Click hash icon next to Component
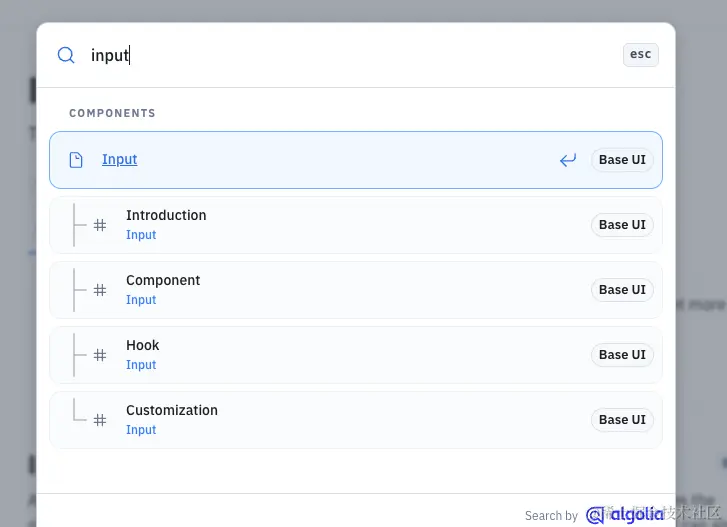Screen dimensions: 727x527 click(x=100, y=290)
